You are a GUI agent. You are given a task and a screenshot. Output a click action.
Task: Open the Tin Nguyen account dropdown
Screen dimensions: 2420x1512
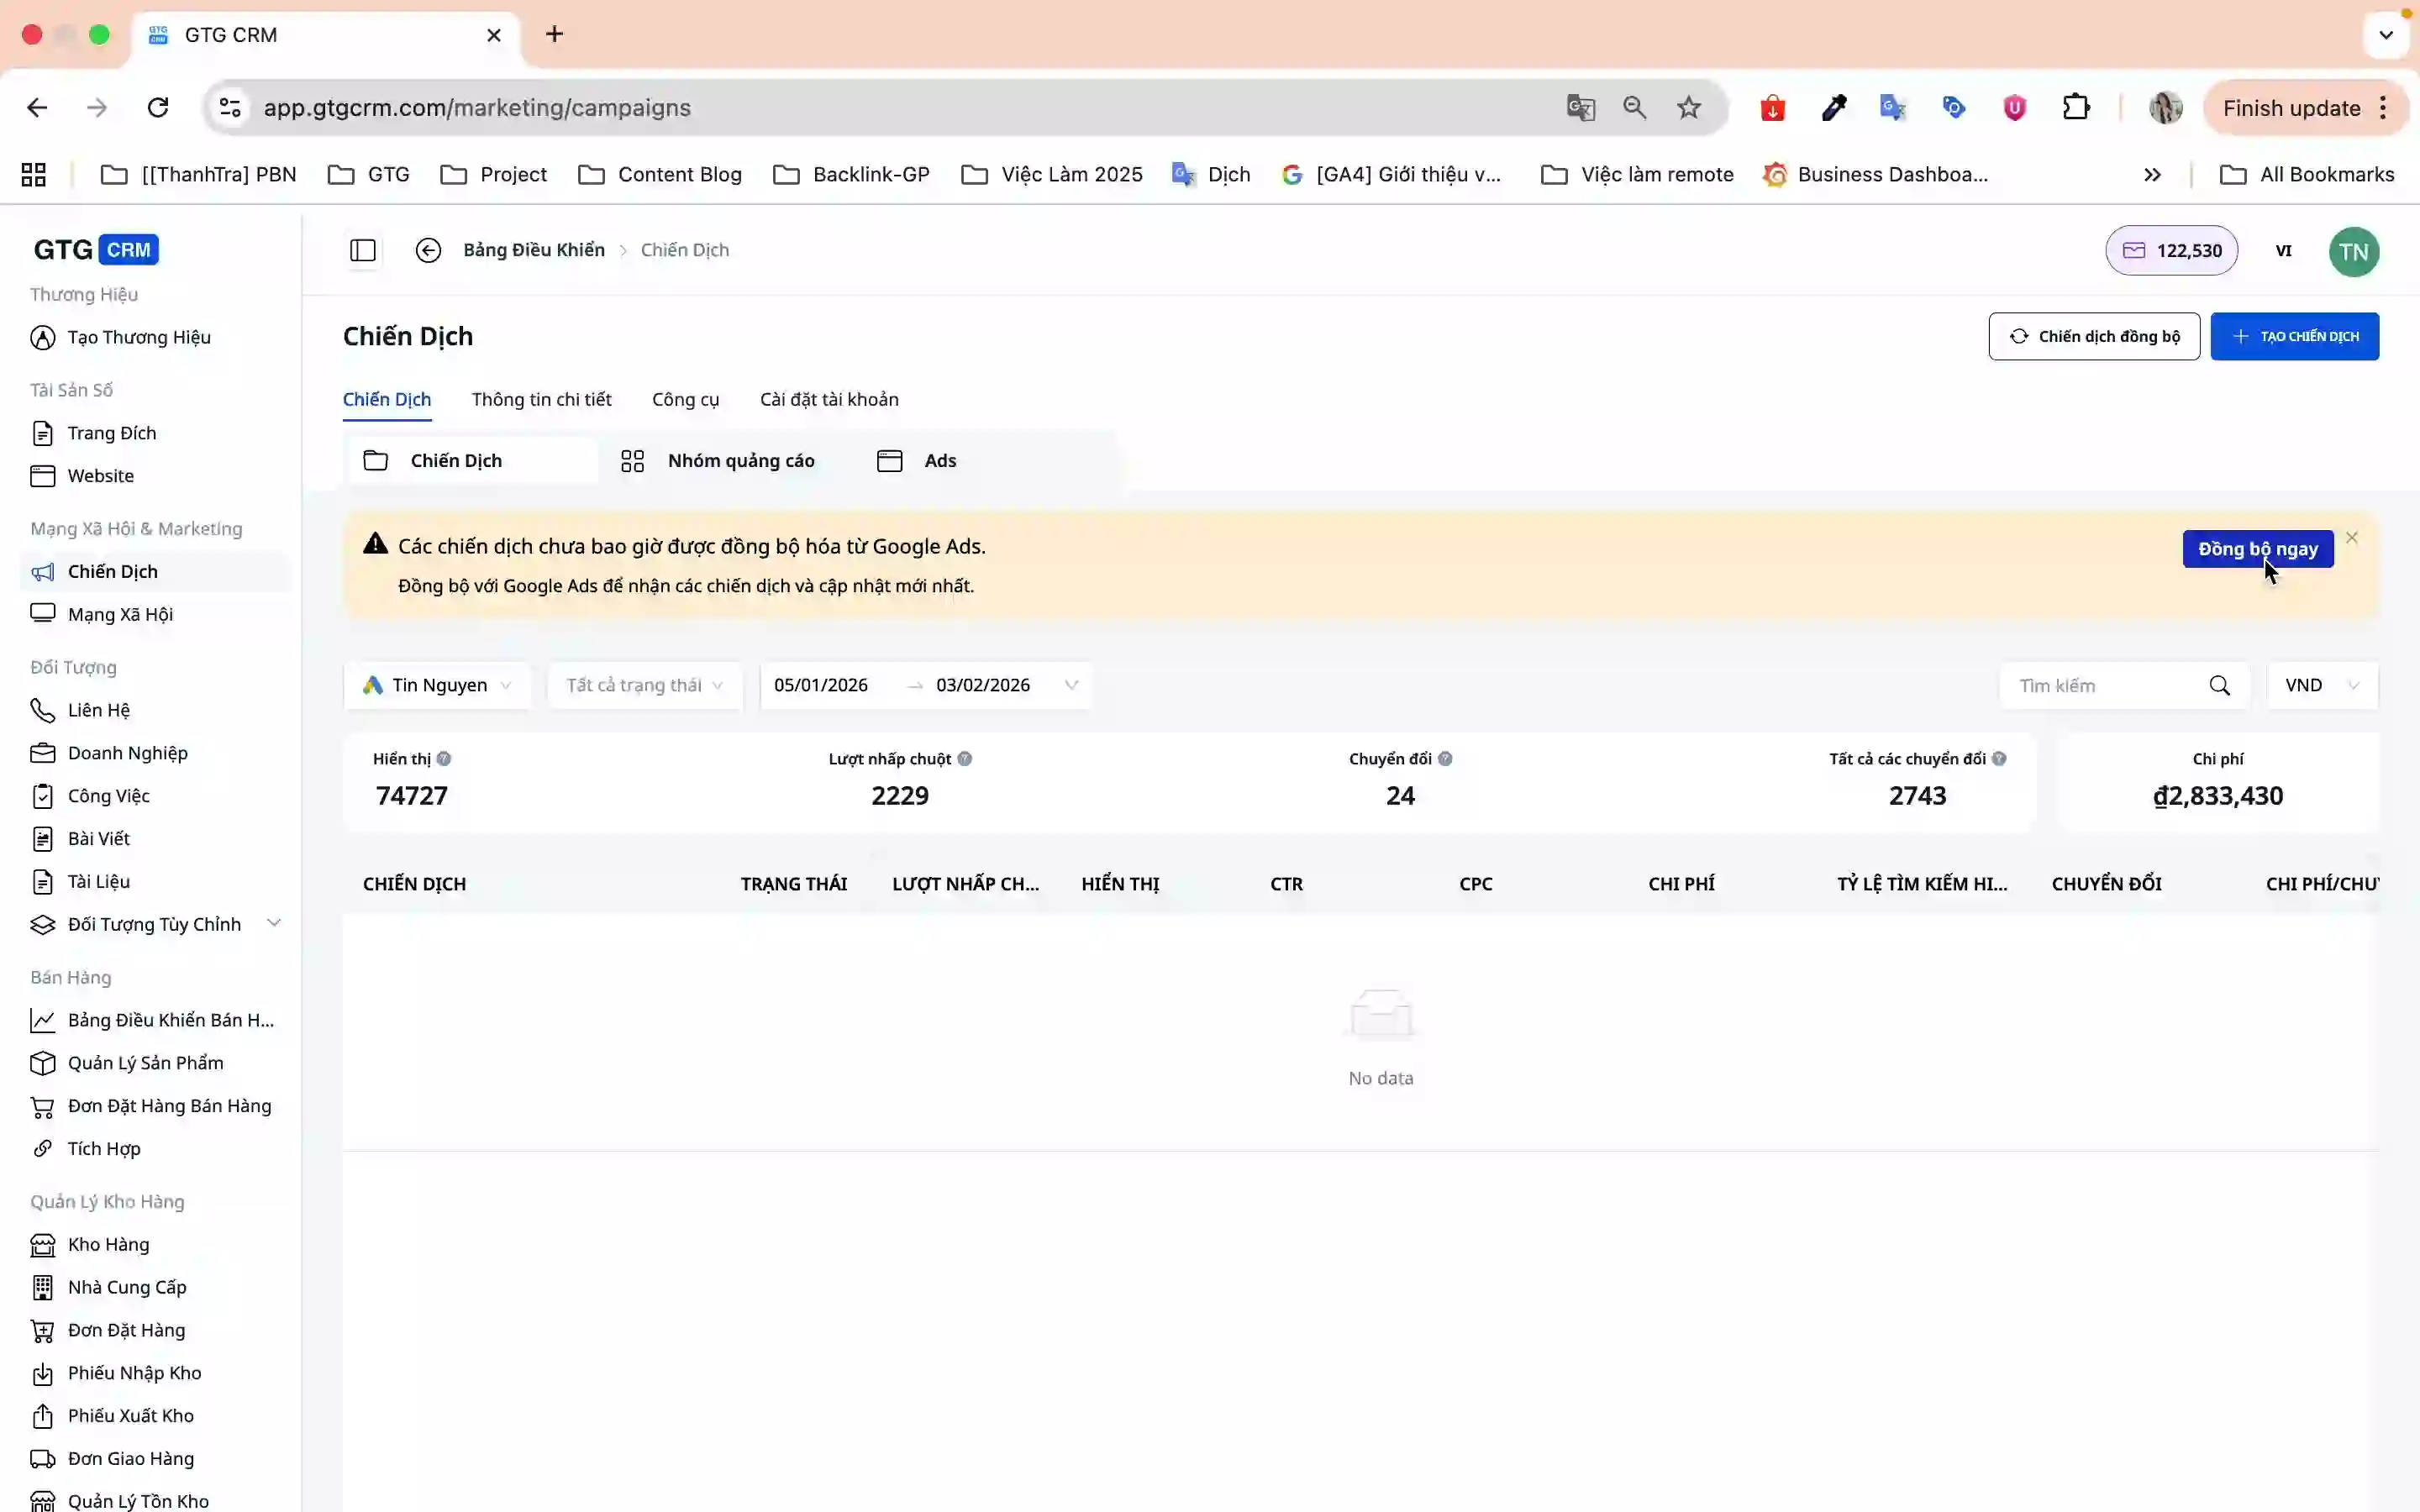pyautogui.click(x=437, y=686)
